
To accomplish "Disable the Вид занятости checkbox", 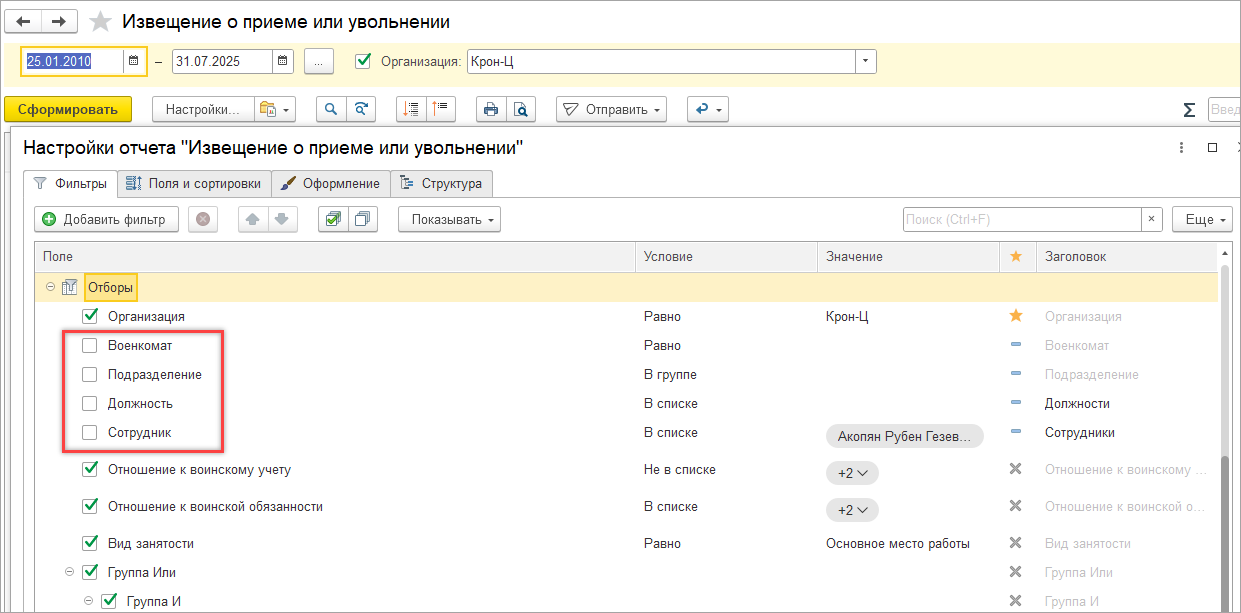I will click(90, 543).
